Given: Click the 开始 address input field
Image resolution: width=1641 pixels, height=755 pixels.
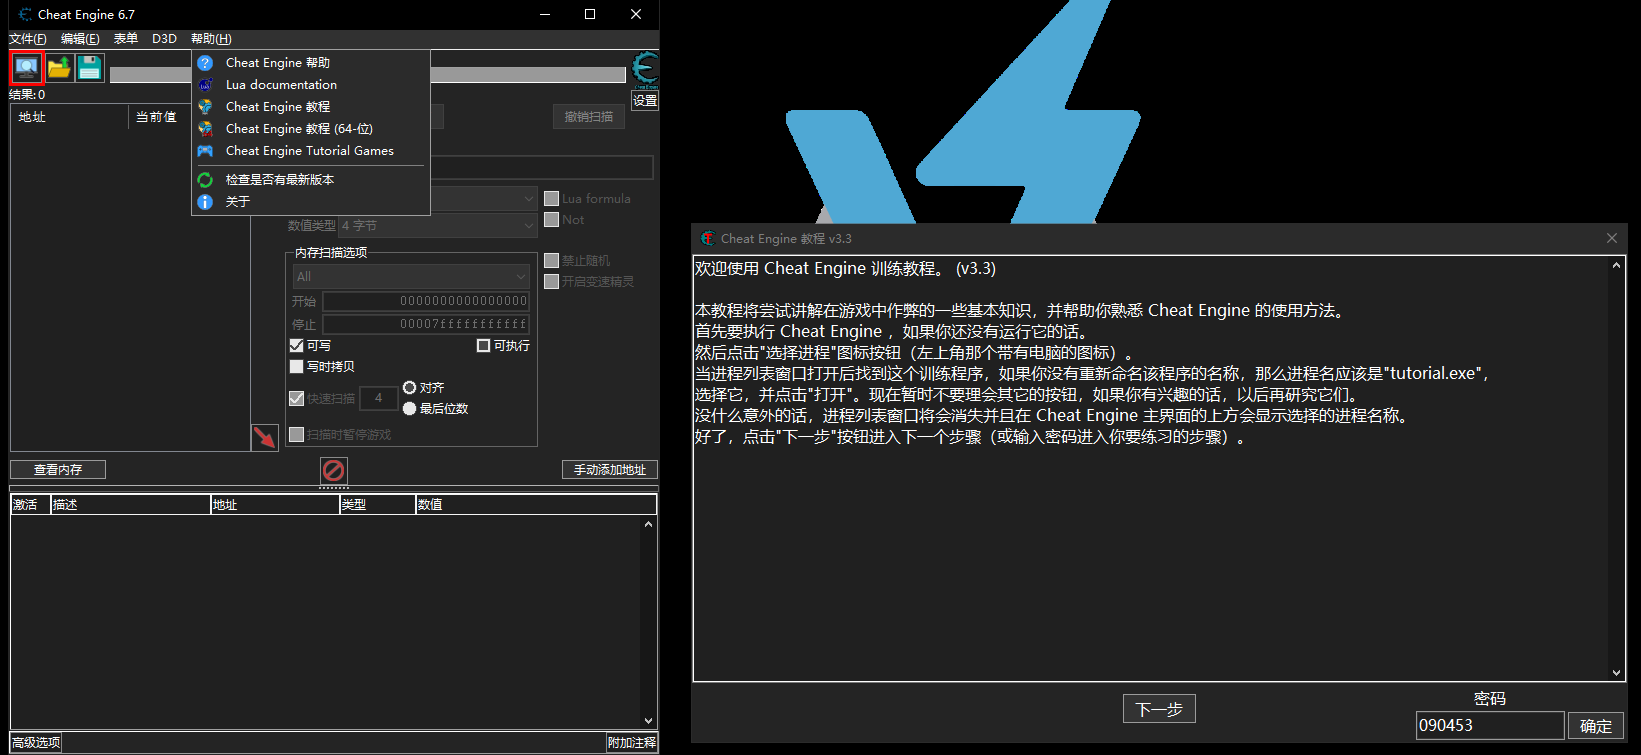Looking at the screenshot, I should click(426, 301).
